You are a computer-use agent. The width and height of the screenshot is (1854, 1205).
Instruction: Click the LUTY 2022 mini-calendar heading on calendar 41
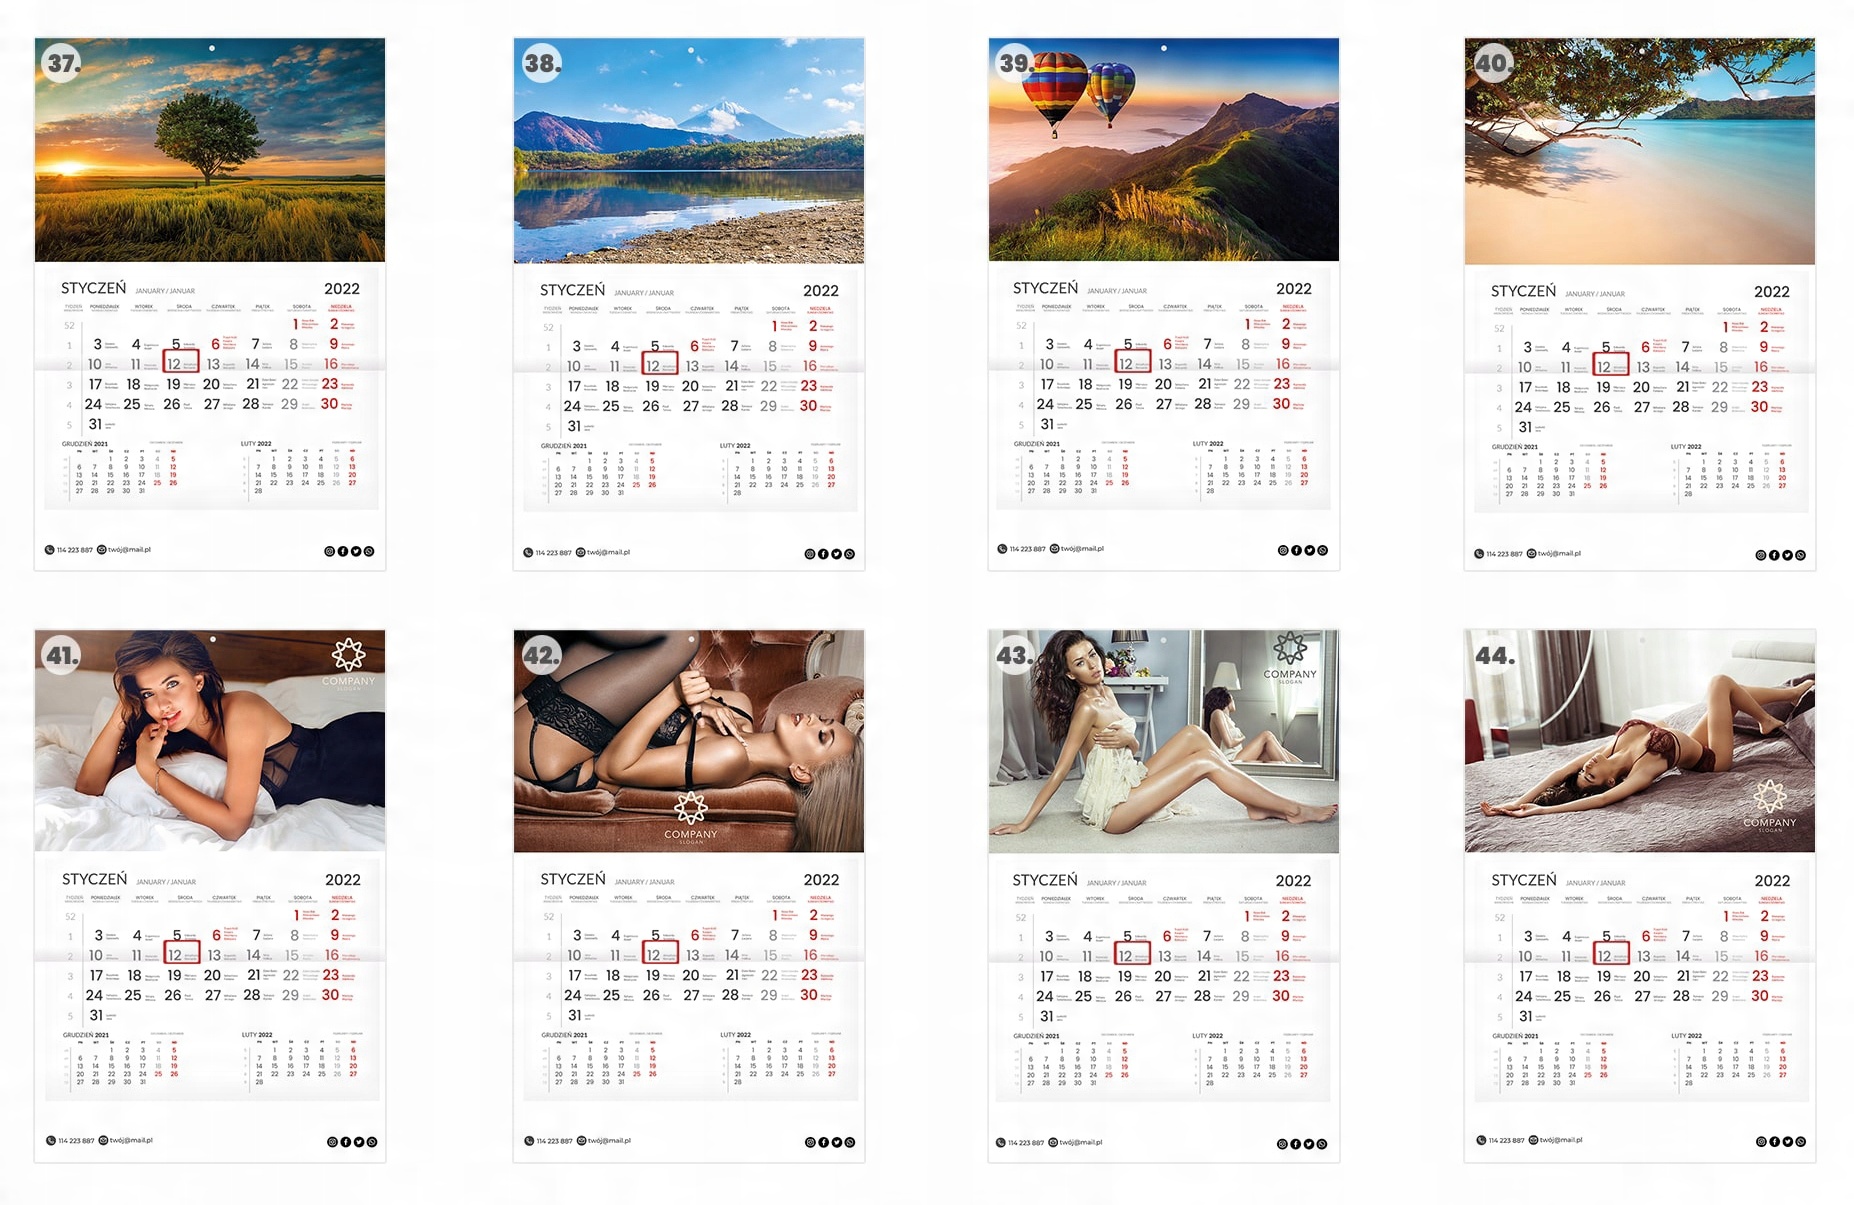[x=257, y=1035]
